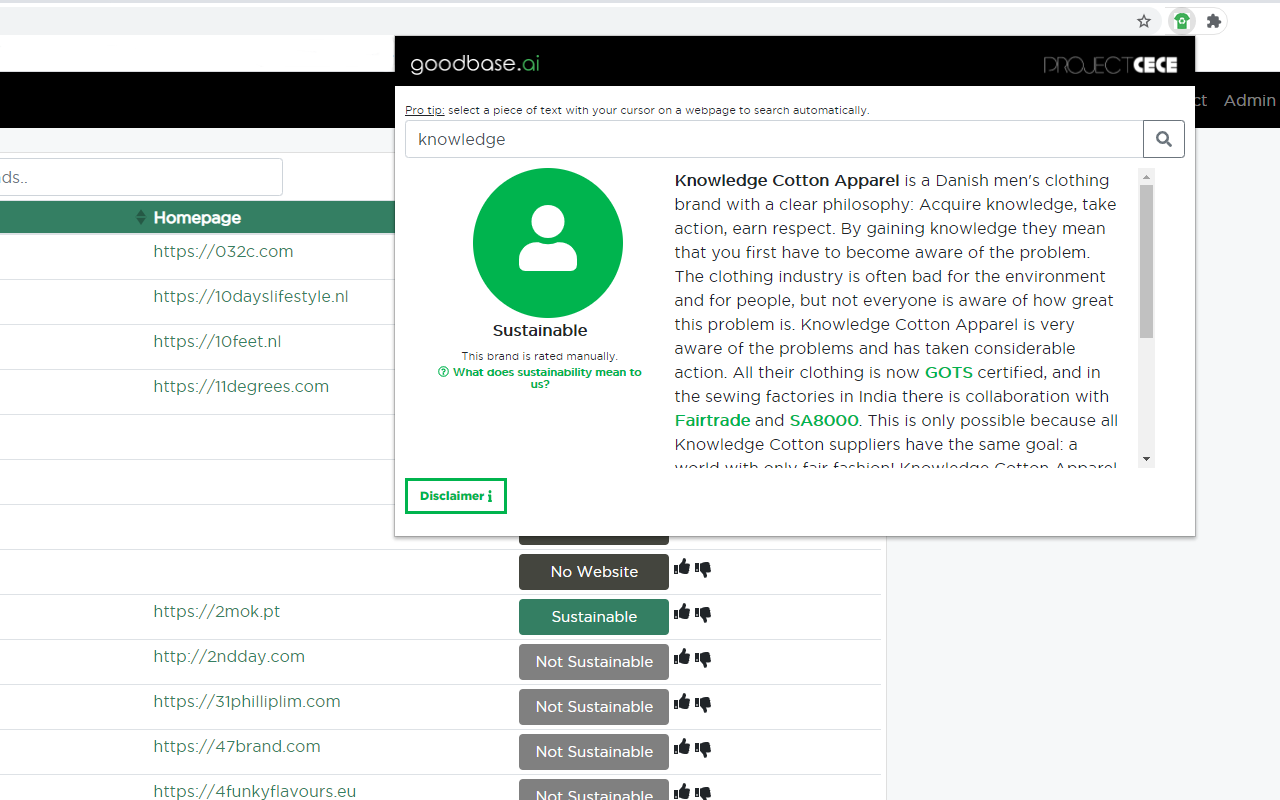
Task: Click the scrollbar down arrow in popup
Action: [x=1147, y=460]
